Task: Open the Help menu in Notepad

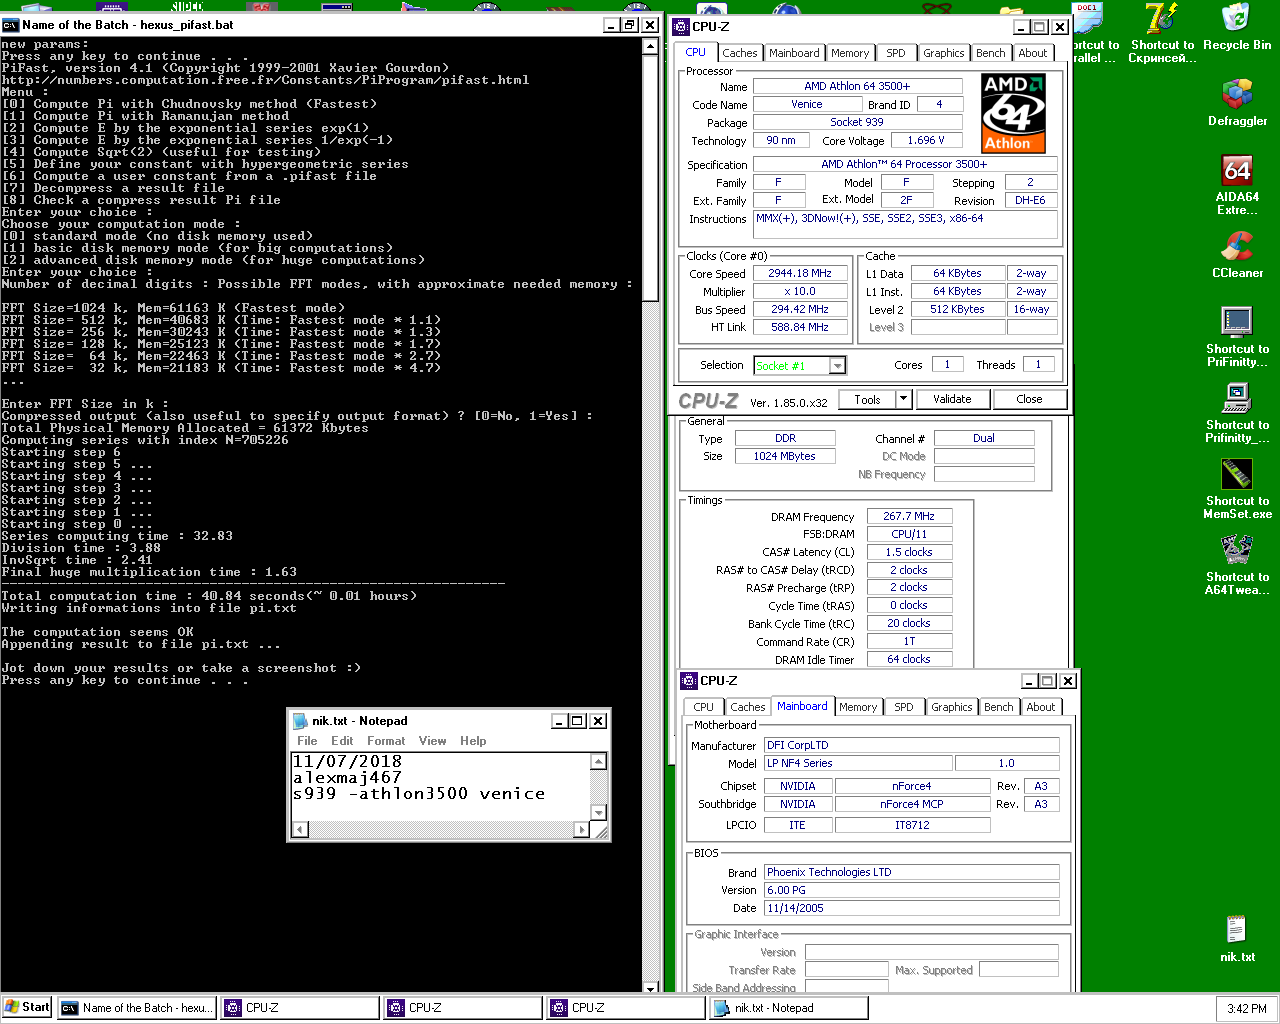Action: (473, 741)
